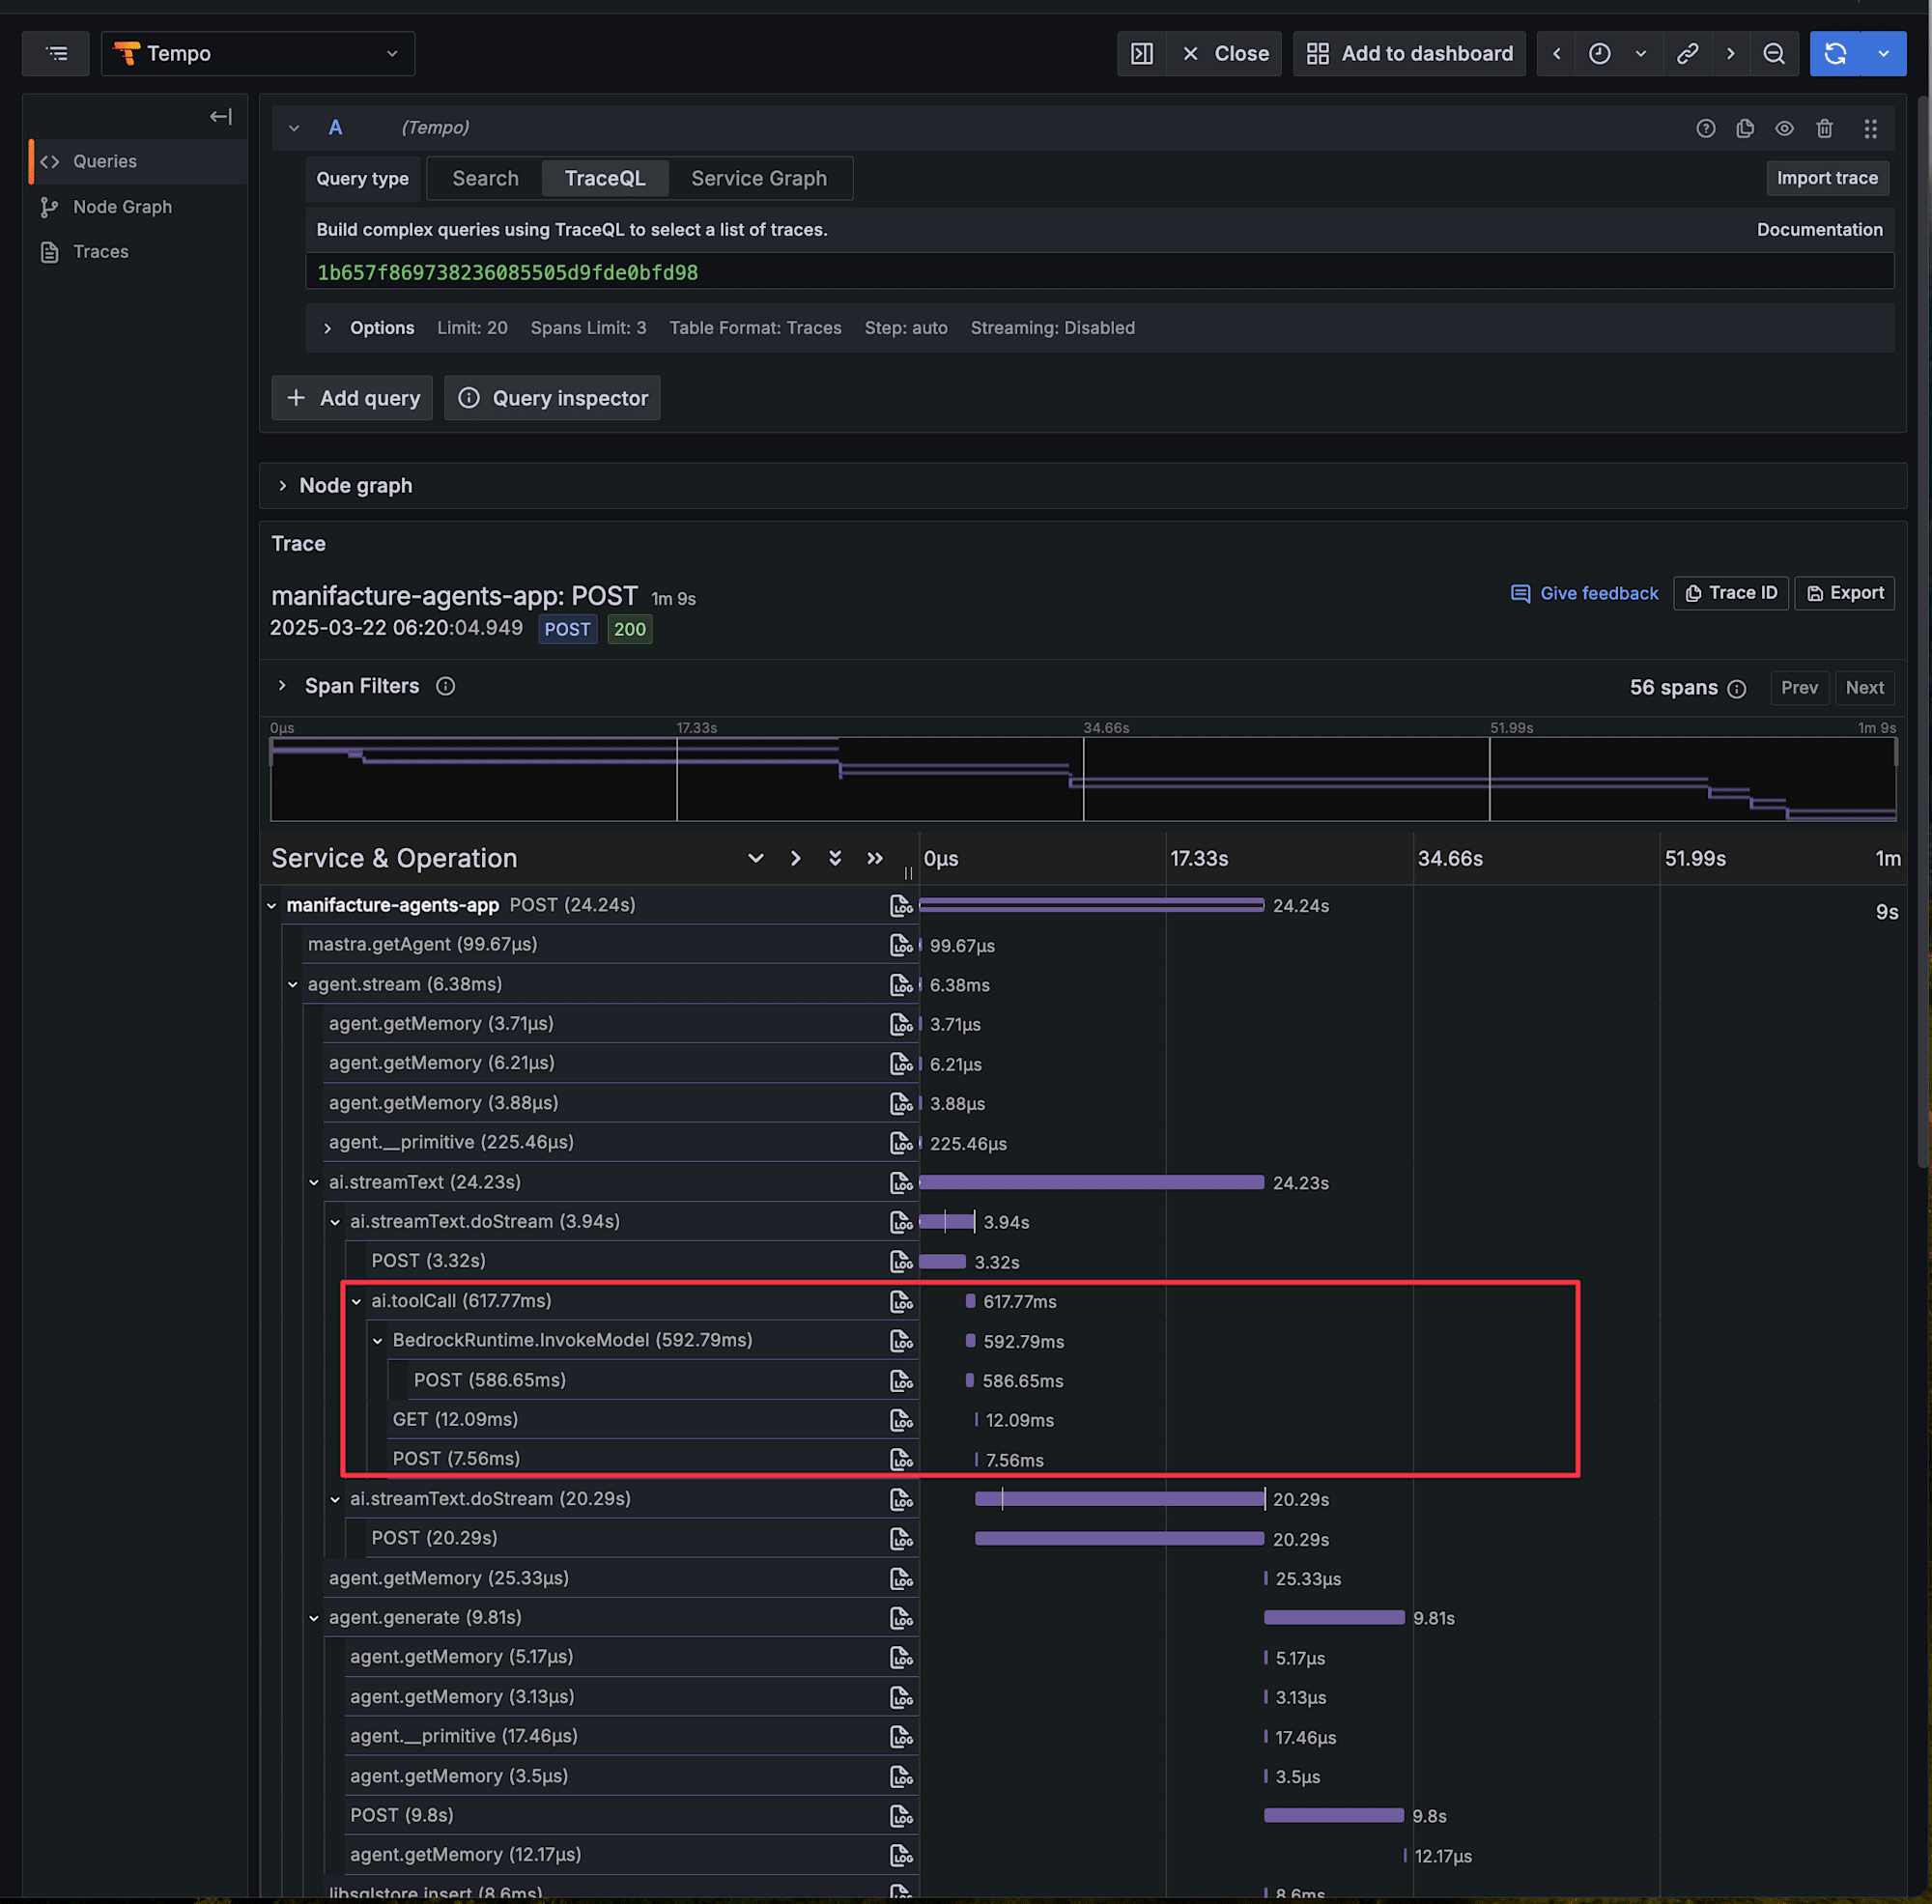Duplicate query A icon
1932x1904 pixels.
coord(1746,128)
